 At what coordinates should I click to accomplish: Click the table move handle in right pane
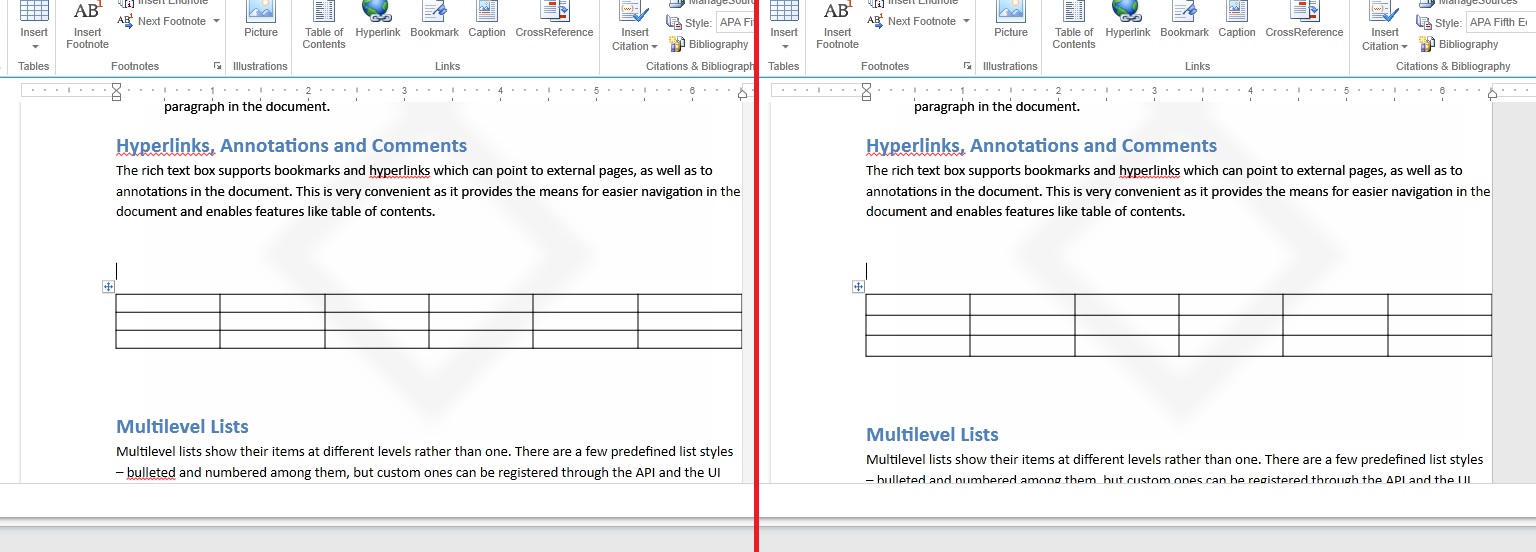click(x=858, y=287)
